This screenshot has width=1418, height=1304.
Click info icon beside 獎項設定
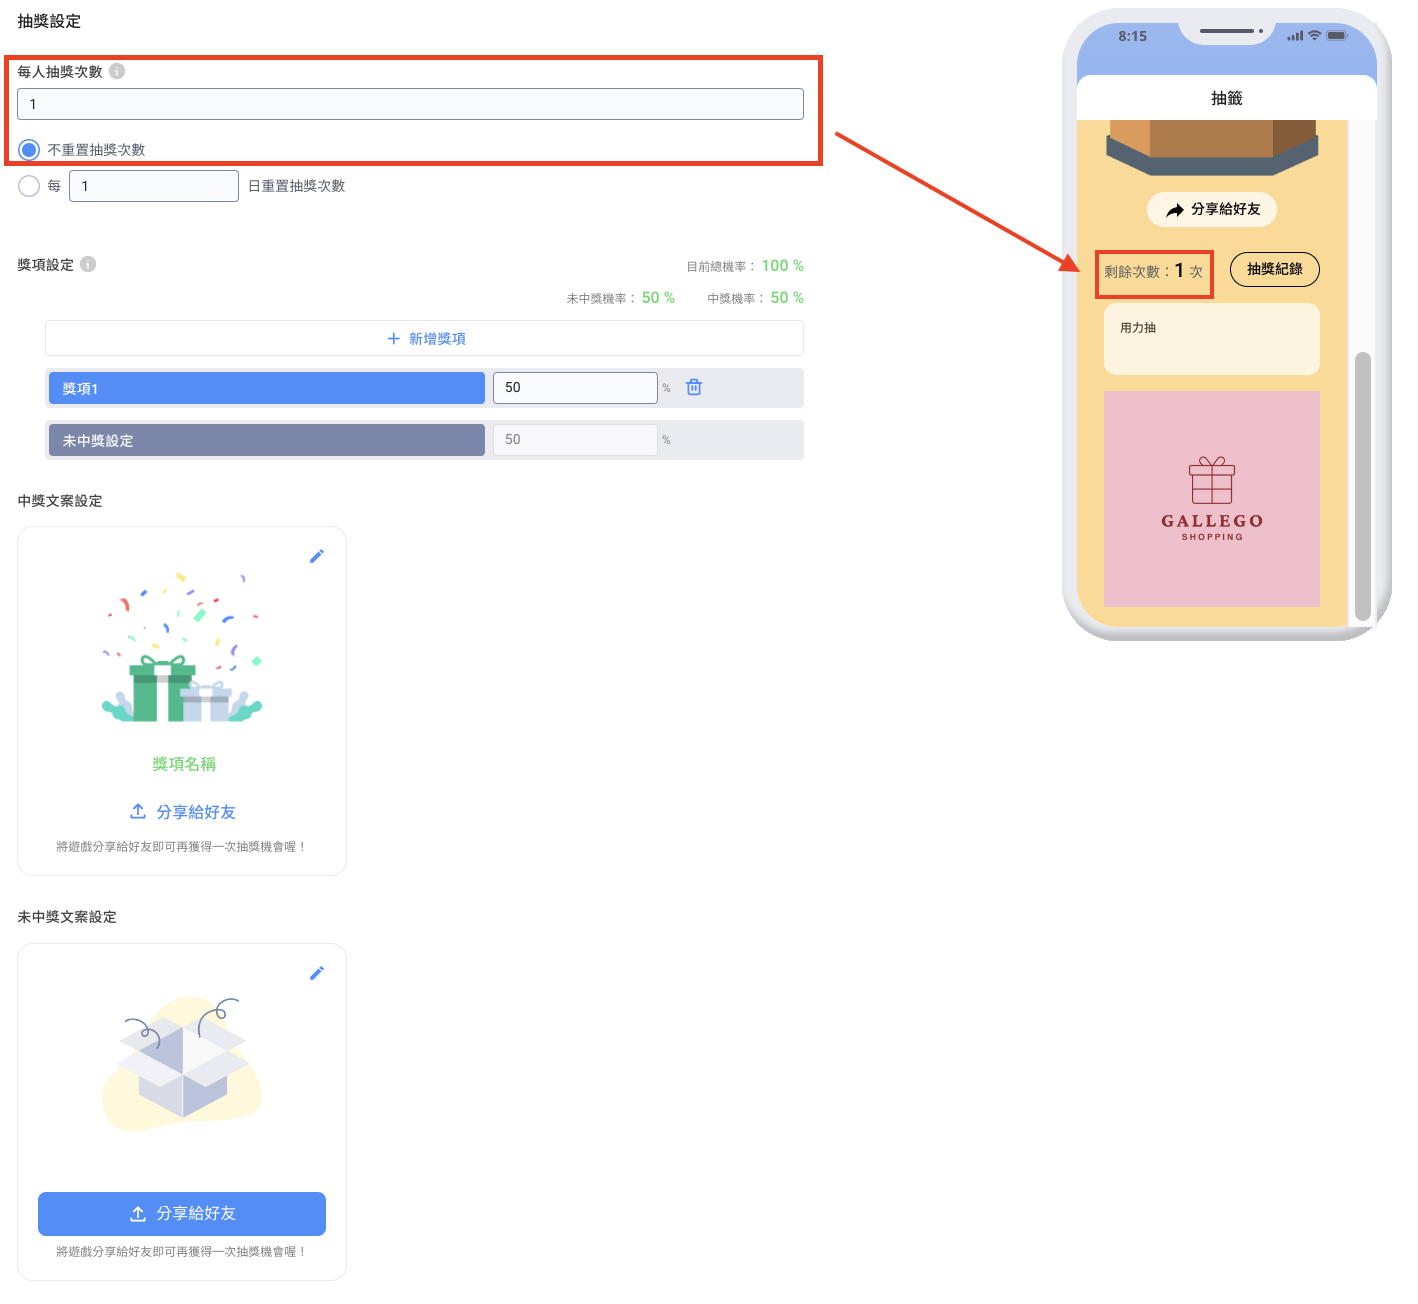[x=88, y=264]
